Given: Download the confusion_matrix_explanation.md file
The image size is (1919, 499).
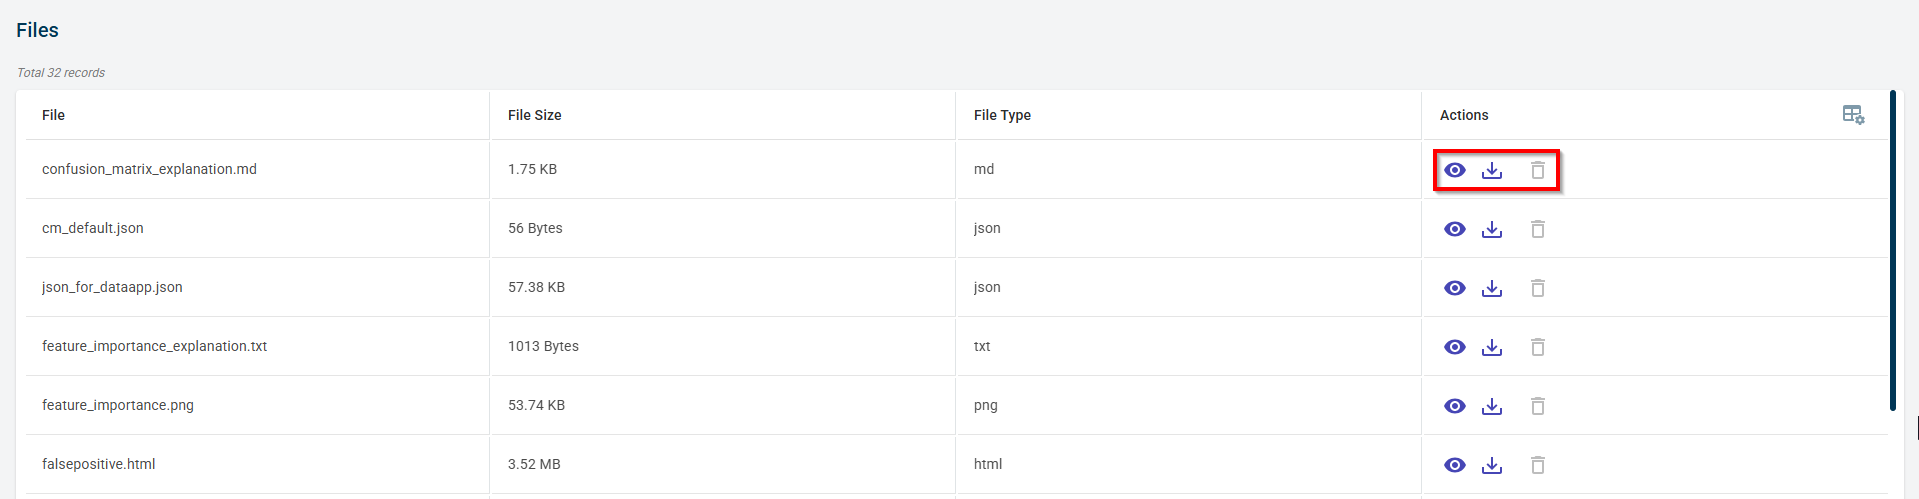Looking at the screenshot, I should click(x=1492, y=170).
